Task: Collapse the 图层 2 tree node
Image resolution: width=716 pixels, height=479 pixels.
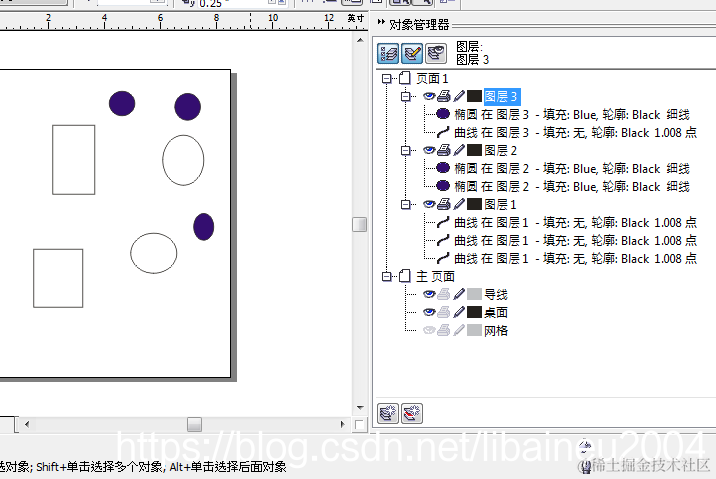Action: tap(405, 150)
